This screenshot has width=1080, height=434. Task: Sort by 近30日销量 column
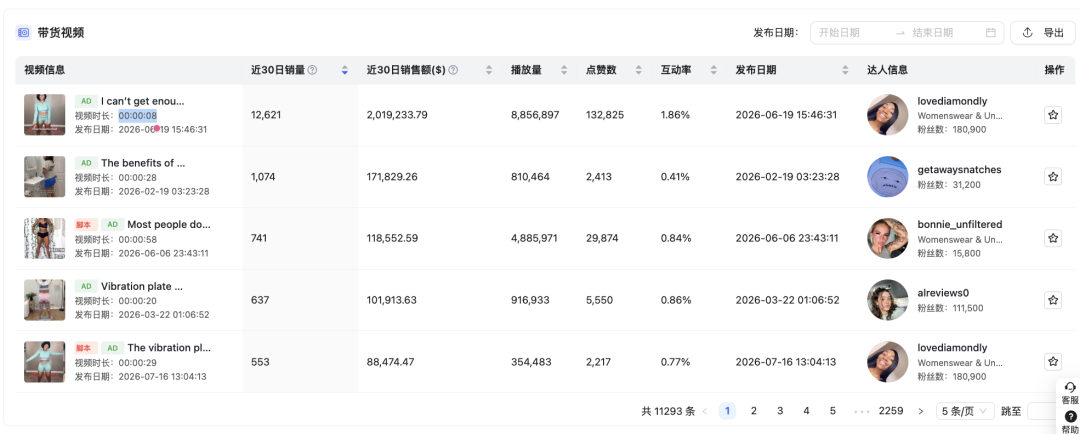(344, 70)
